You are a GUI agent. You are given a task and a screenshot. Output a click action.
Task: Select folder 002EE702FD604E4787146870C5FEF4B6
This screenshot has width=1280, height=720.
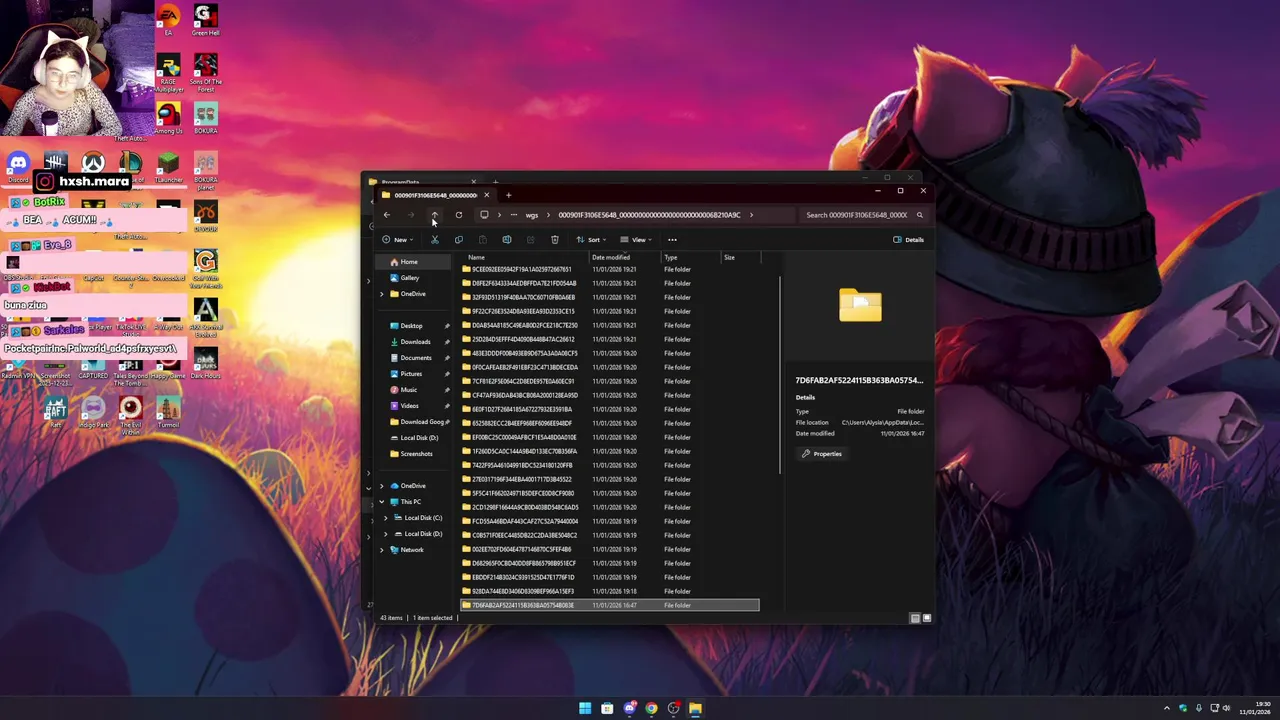[610, 549]
